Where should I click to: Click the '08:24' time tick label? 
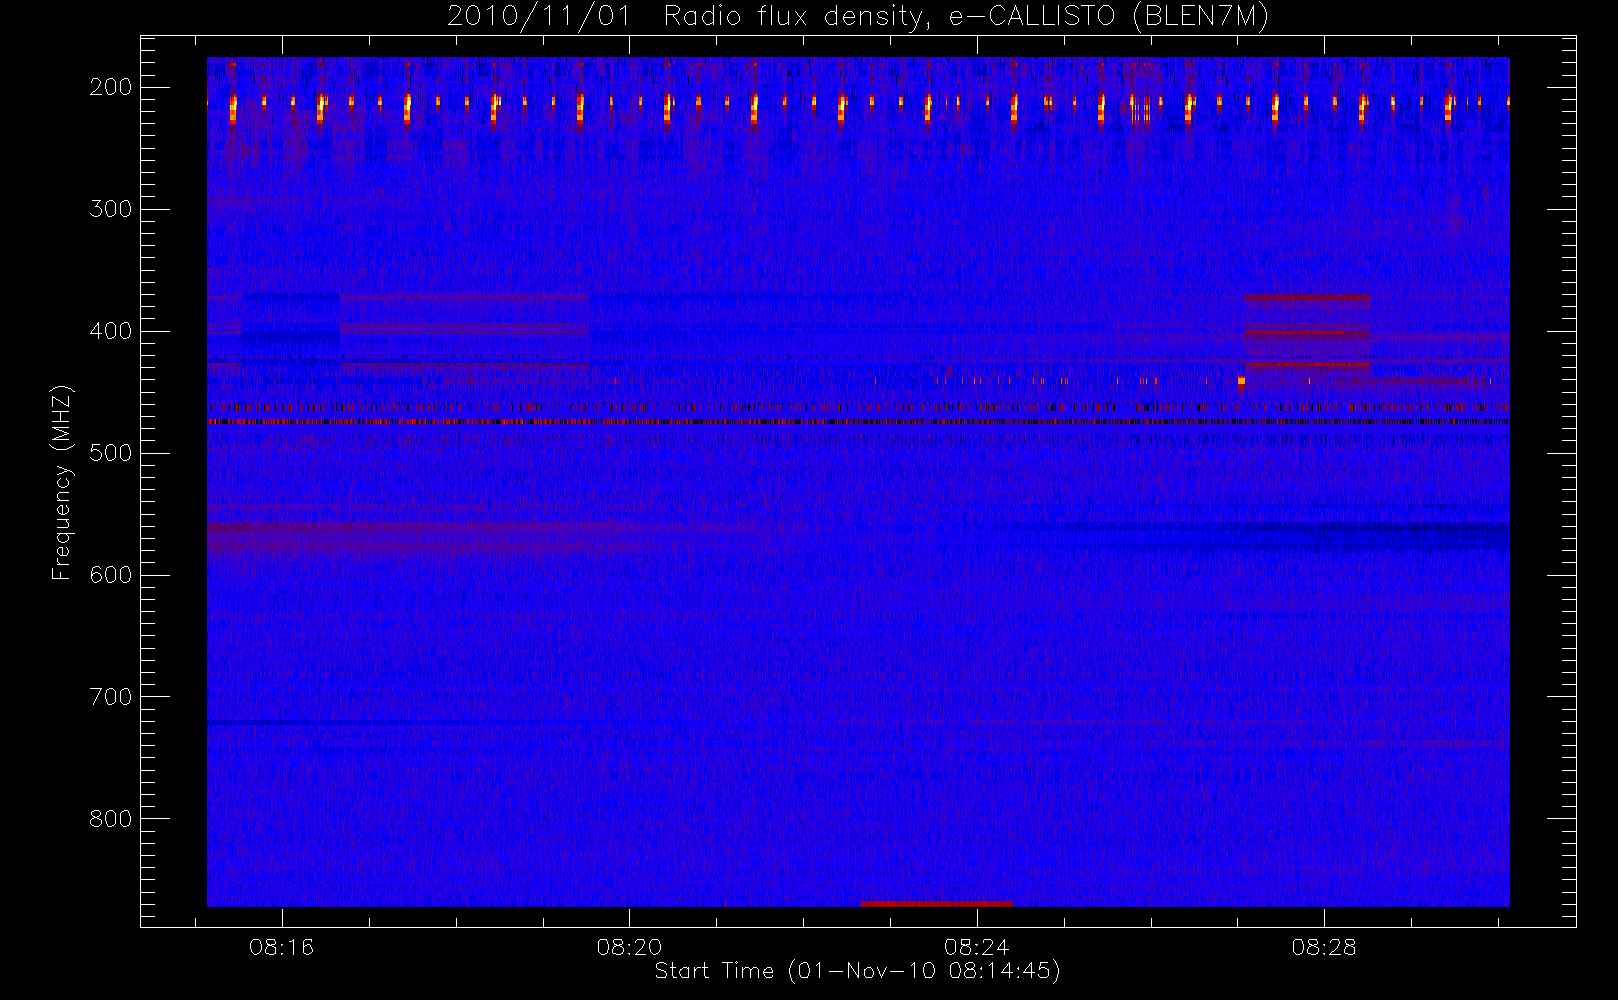pyautogui.click(x=977, y=947)
